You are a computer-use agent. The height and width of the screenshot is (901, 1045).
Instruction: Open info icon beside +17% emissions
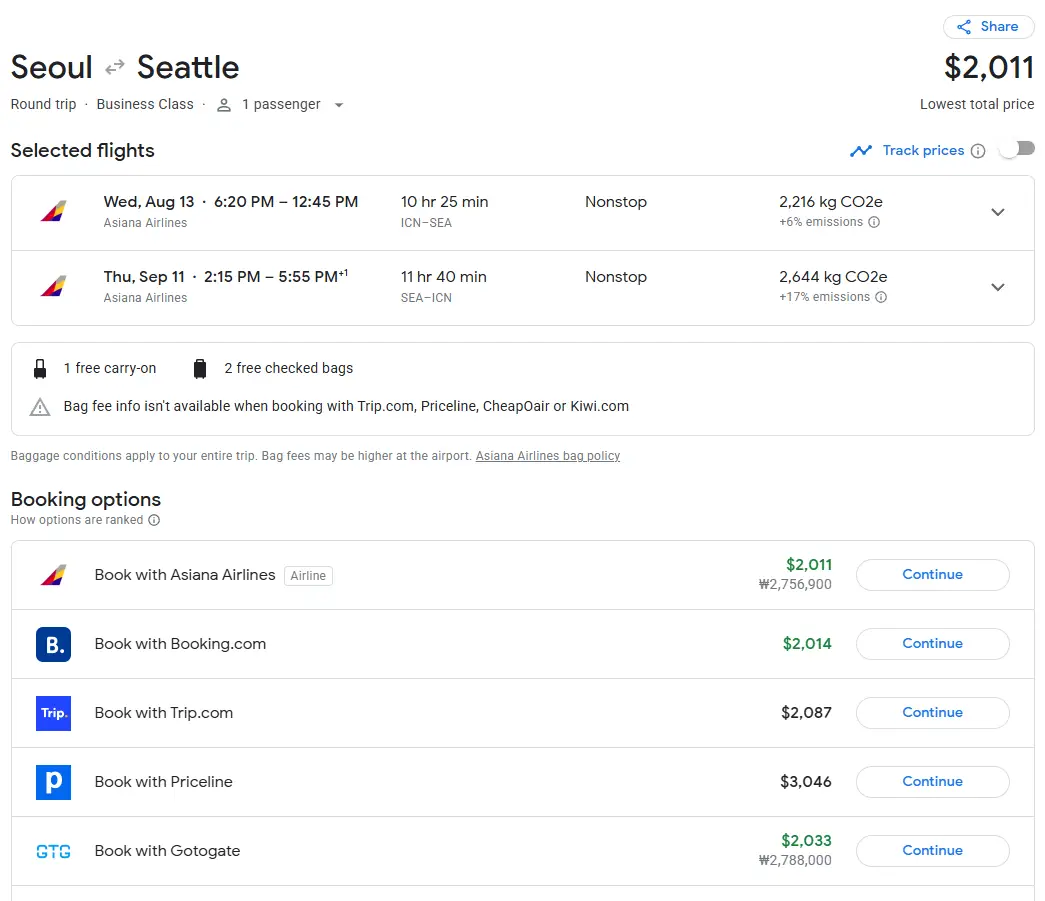pos(880,297)
